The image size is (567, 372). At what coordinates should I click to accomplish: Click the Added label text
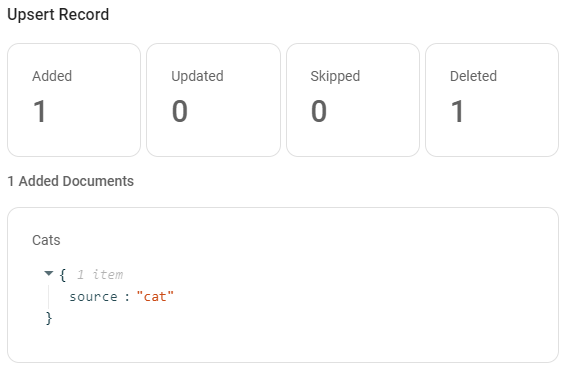click(x=52, y=76)
